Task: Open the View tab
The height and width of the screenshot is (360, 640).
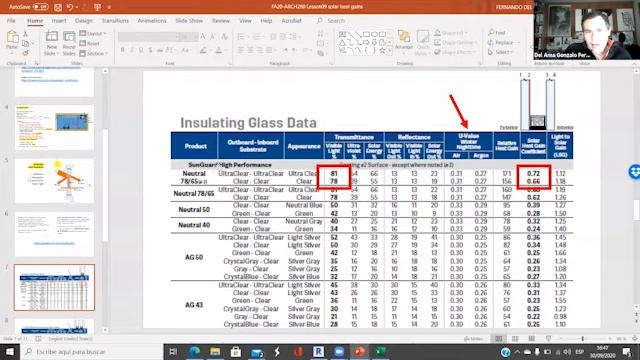Action: (245, 20)
